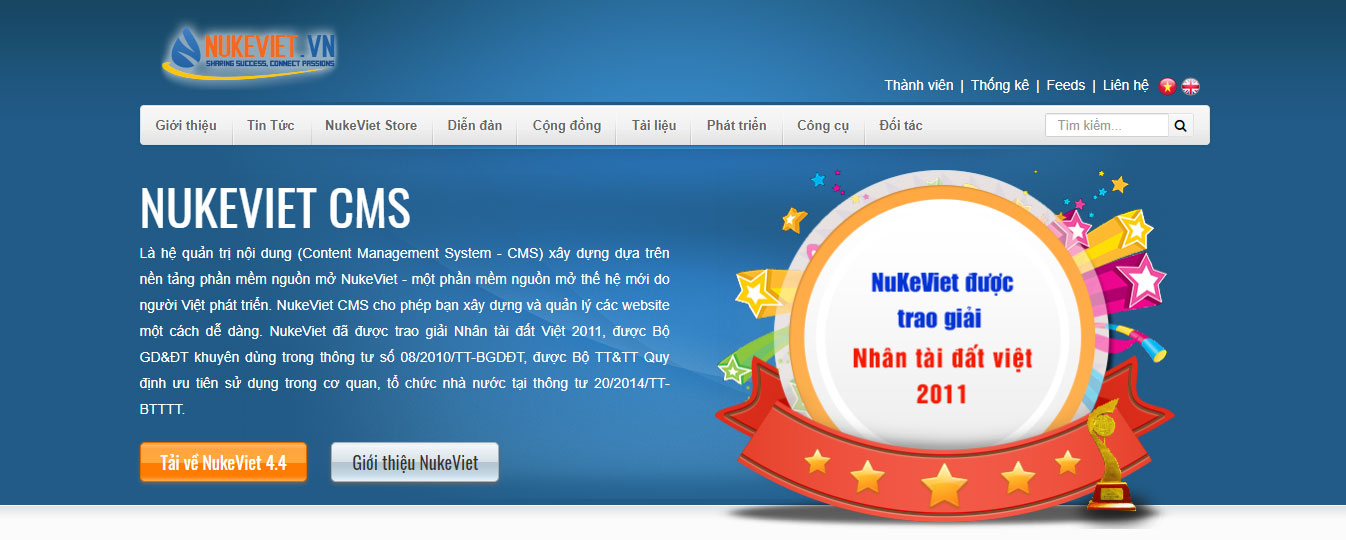Open the Diễn đàn menu item
Image resolution: width=1346 pixels, height=540 pixels.
pyautogui.click(x=475, y=125)
